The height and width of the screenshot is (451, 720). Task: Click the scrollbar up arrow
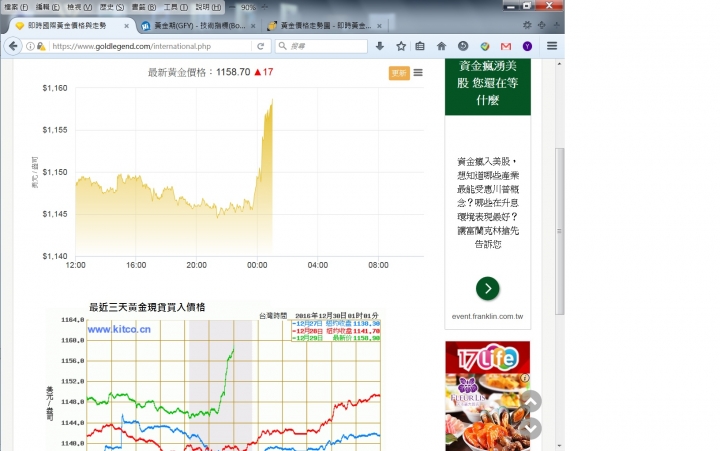[x=559, y=64]
